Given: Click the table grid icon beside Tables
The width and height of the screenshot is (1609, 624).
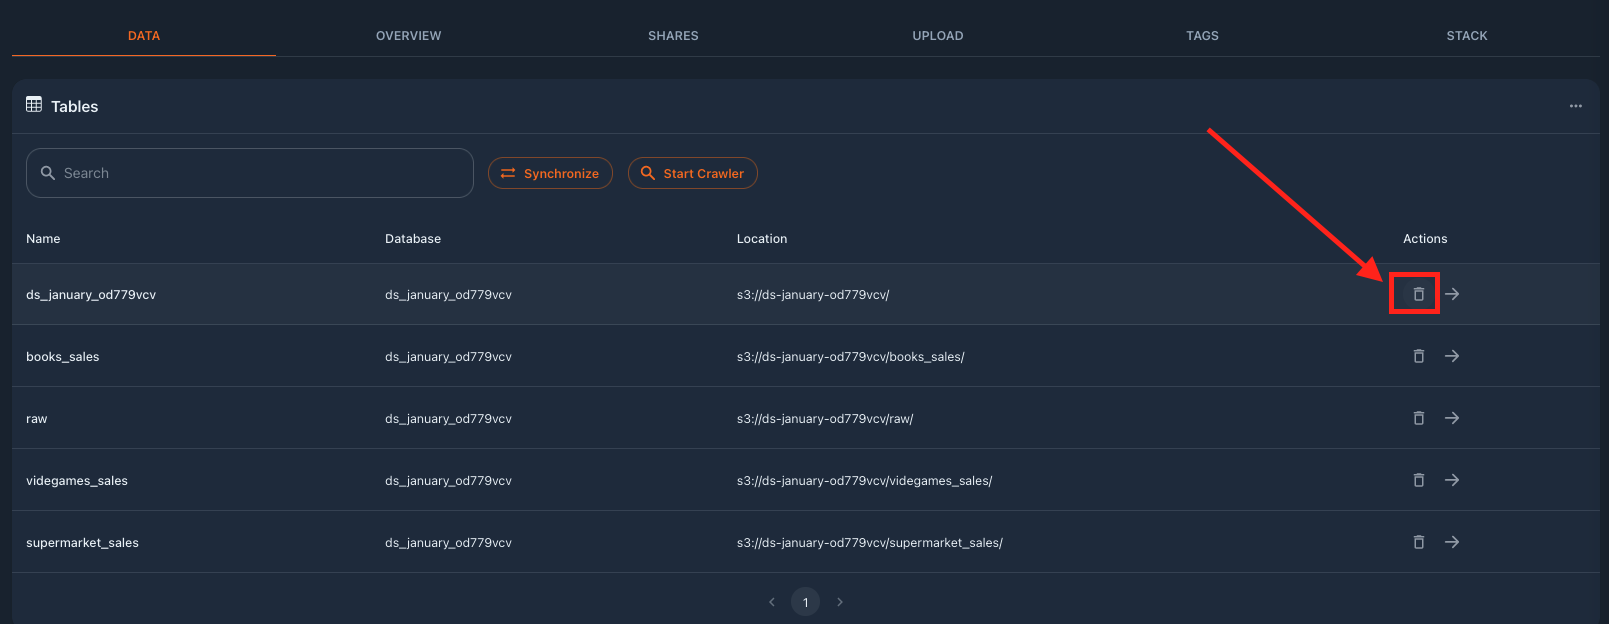Looking at the screenshot, I should (34, 105).
